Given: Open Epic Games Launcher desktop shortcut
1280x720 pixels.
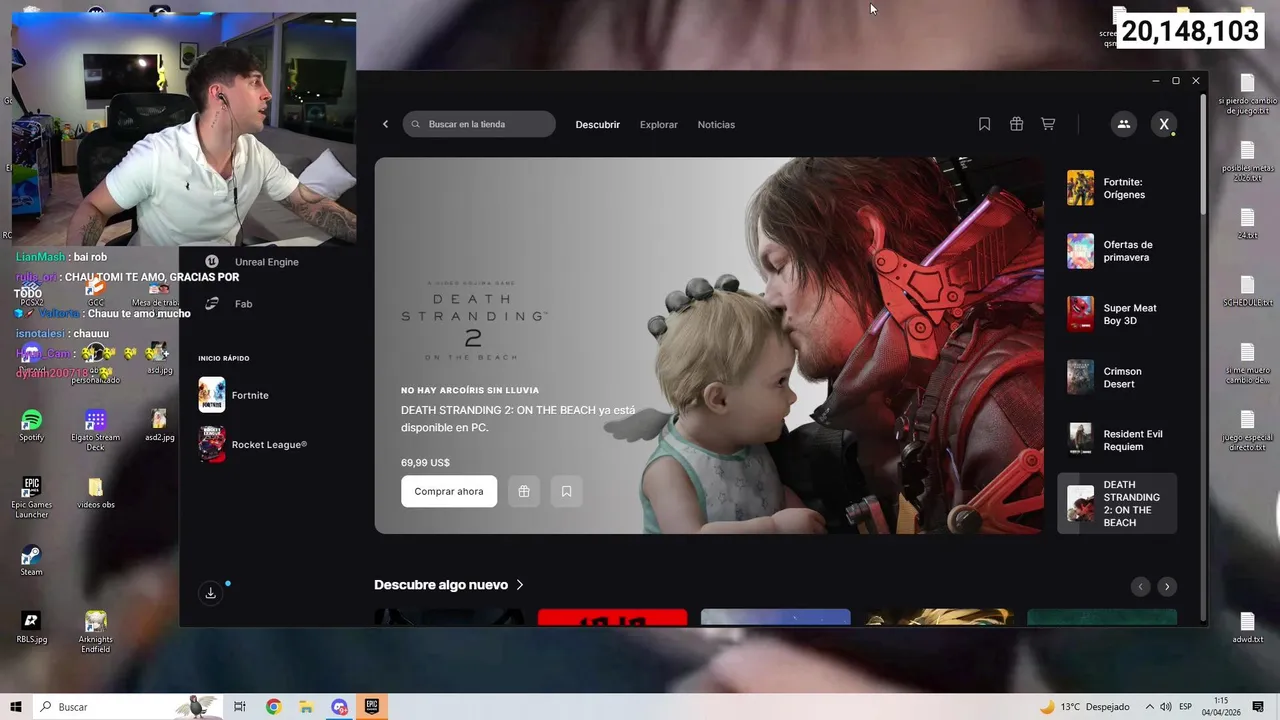Looking at the screenshot, I should click(x=32, y=497).
